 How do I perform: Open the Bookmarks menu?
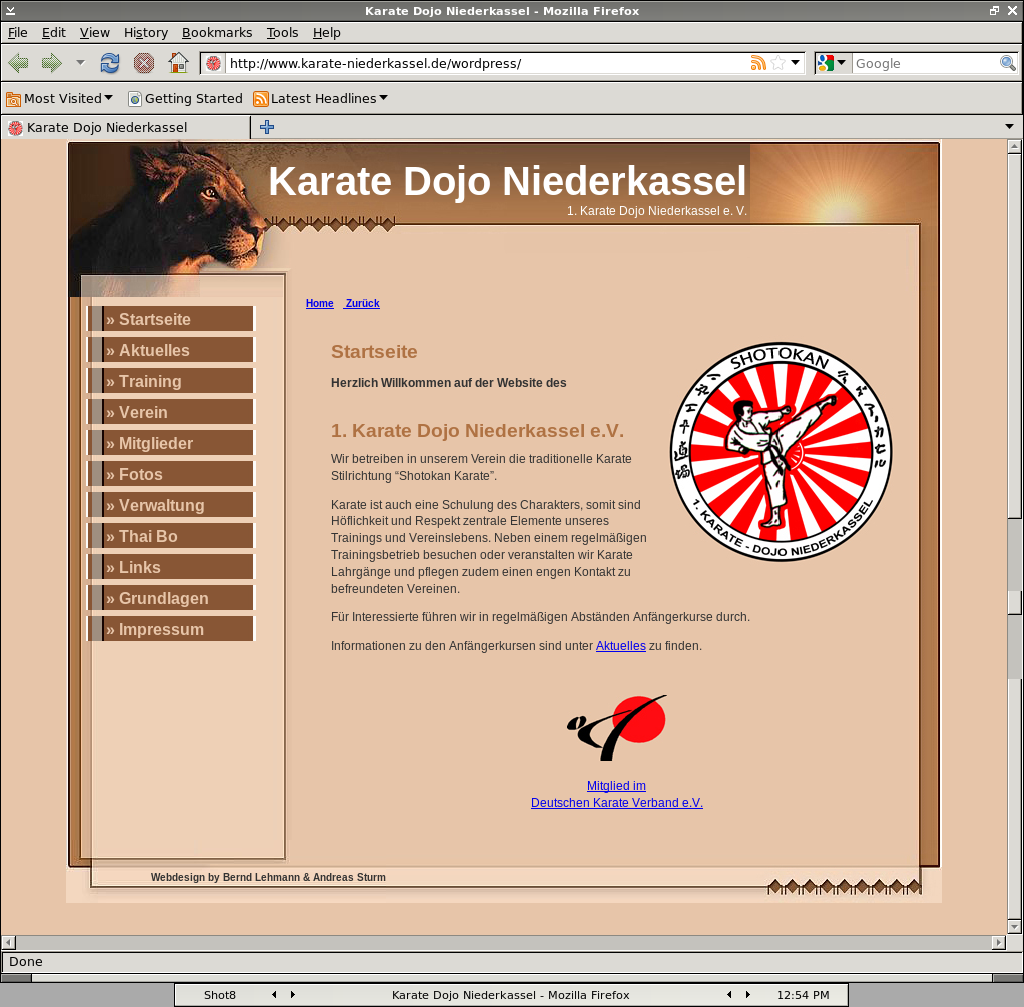[x=217, y=32]
